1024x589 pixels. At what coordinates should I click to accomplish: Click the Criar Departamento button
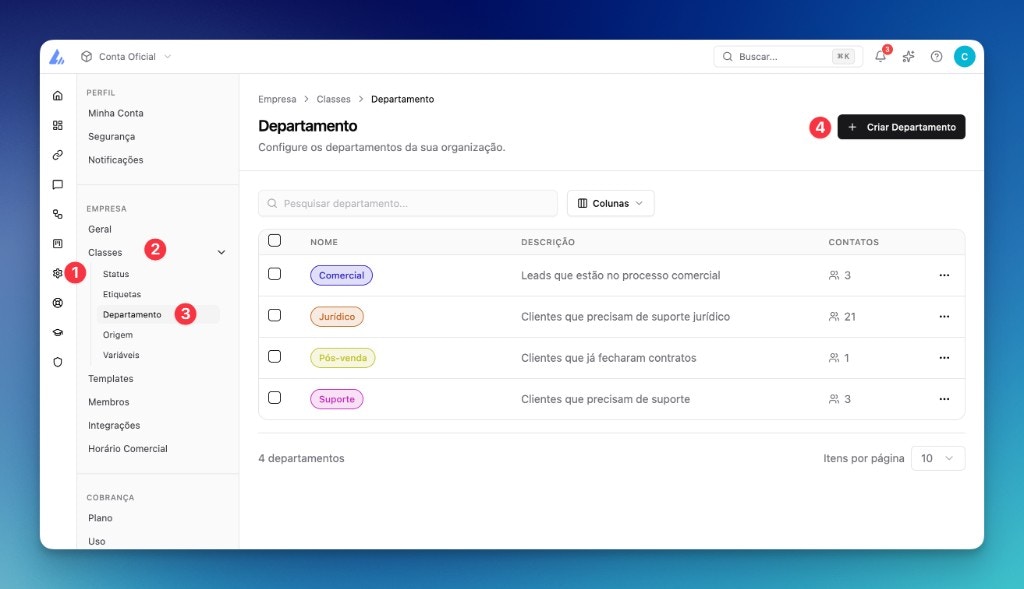tap(901, 127)
